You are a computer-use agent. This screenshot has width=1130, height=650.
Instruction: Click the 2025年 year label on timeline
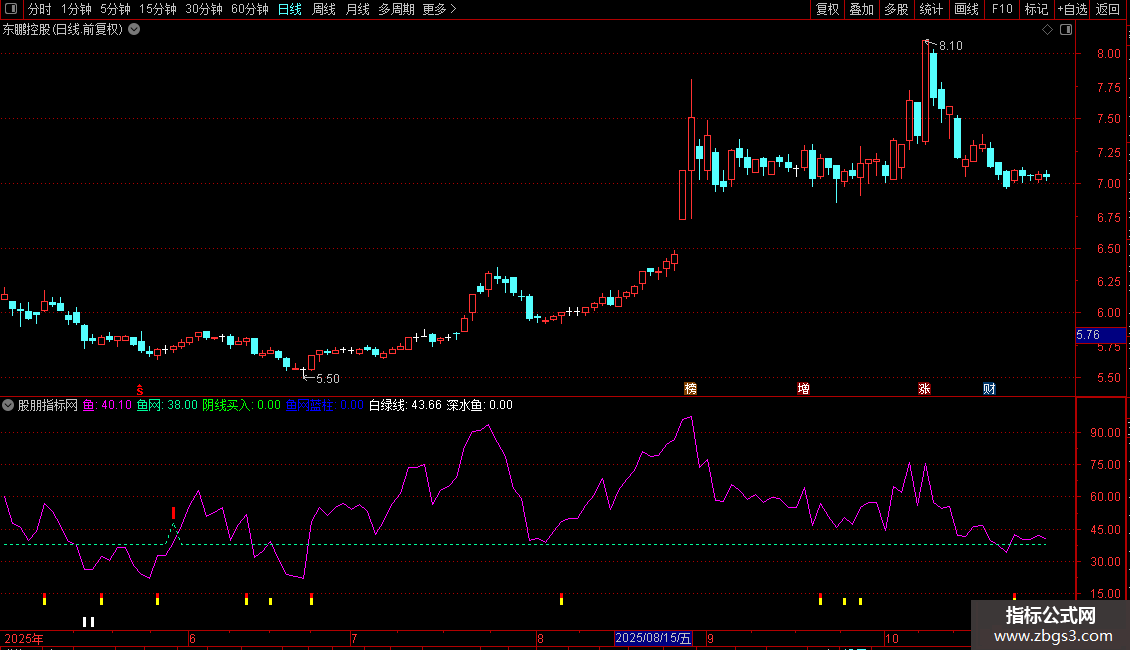click(x=24, y=638)
